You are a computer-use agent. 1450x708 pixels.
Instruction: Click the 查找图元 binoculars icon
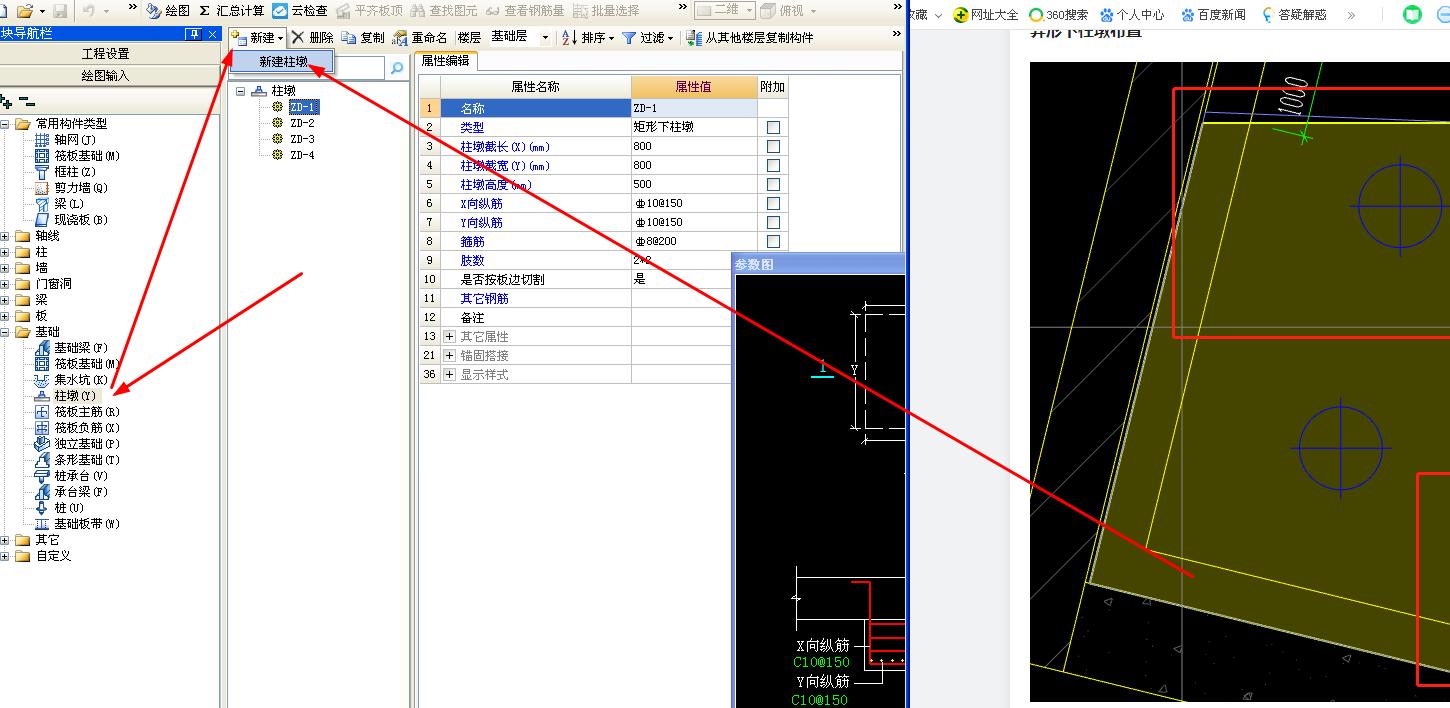coord(418,11)
